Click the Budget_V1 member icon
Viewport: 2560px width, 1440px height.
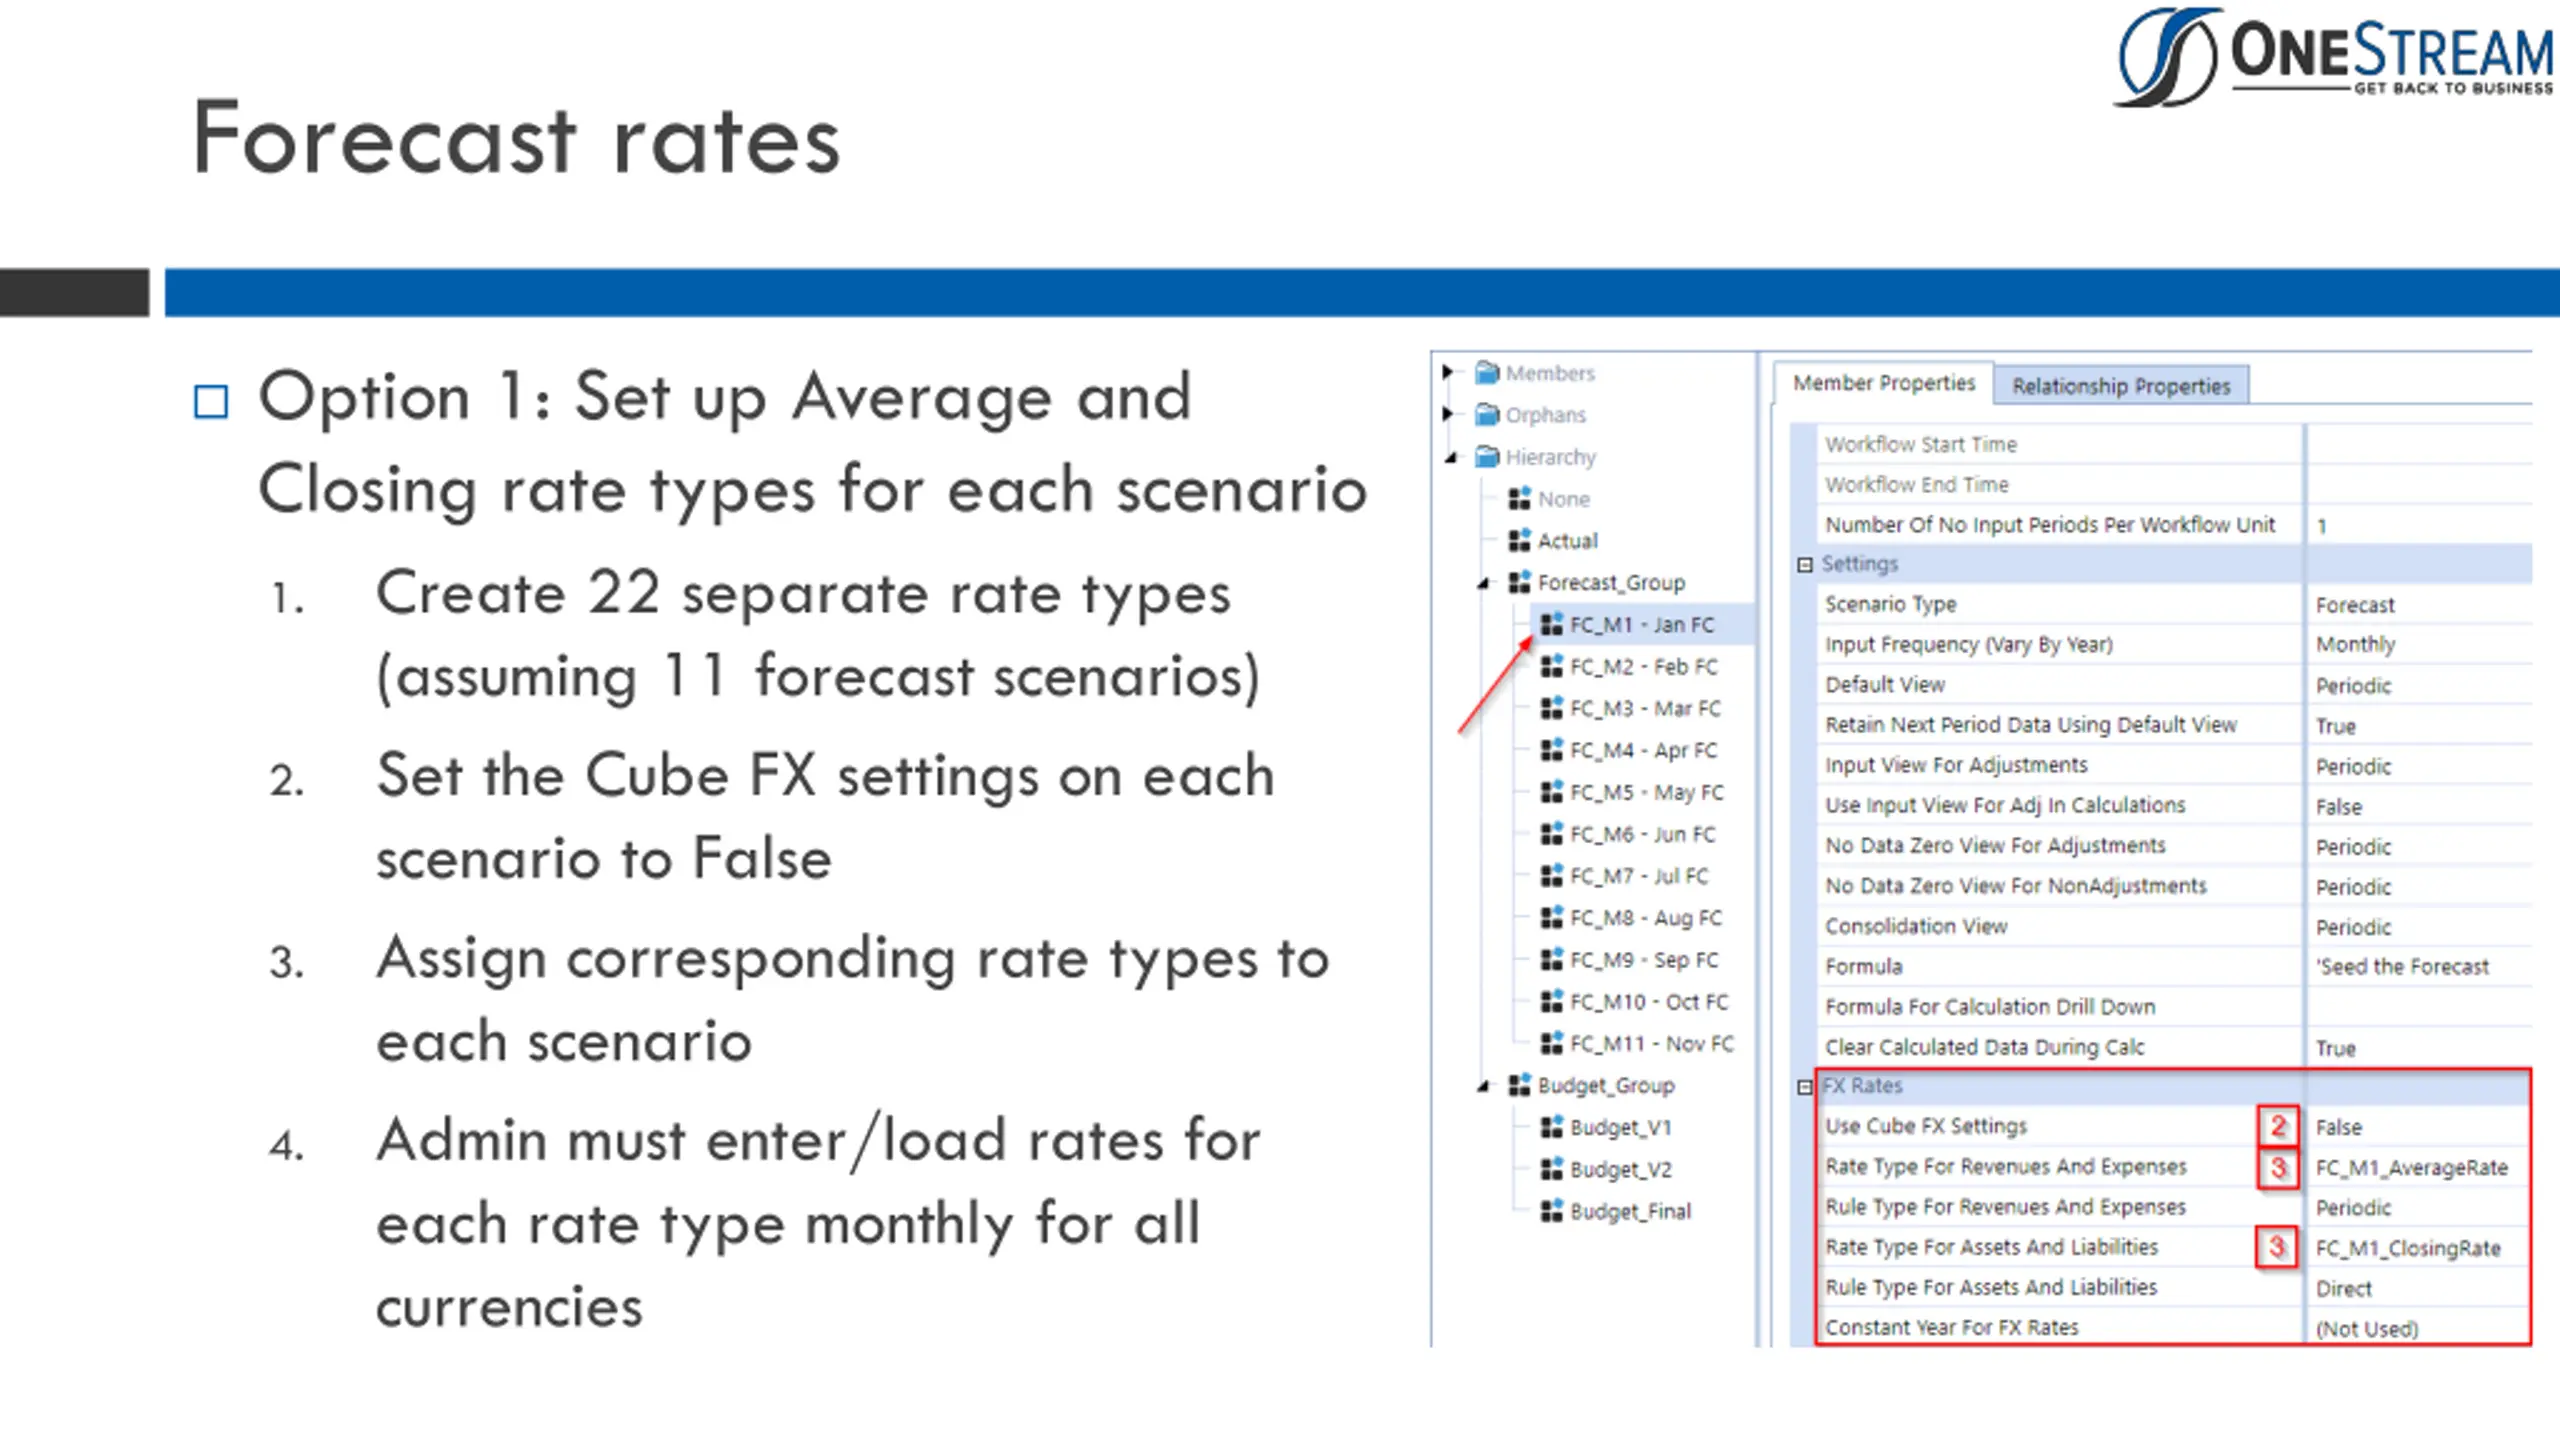[x=1552, y=1127]
